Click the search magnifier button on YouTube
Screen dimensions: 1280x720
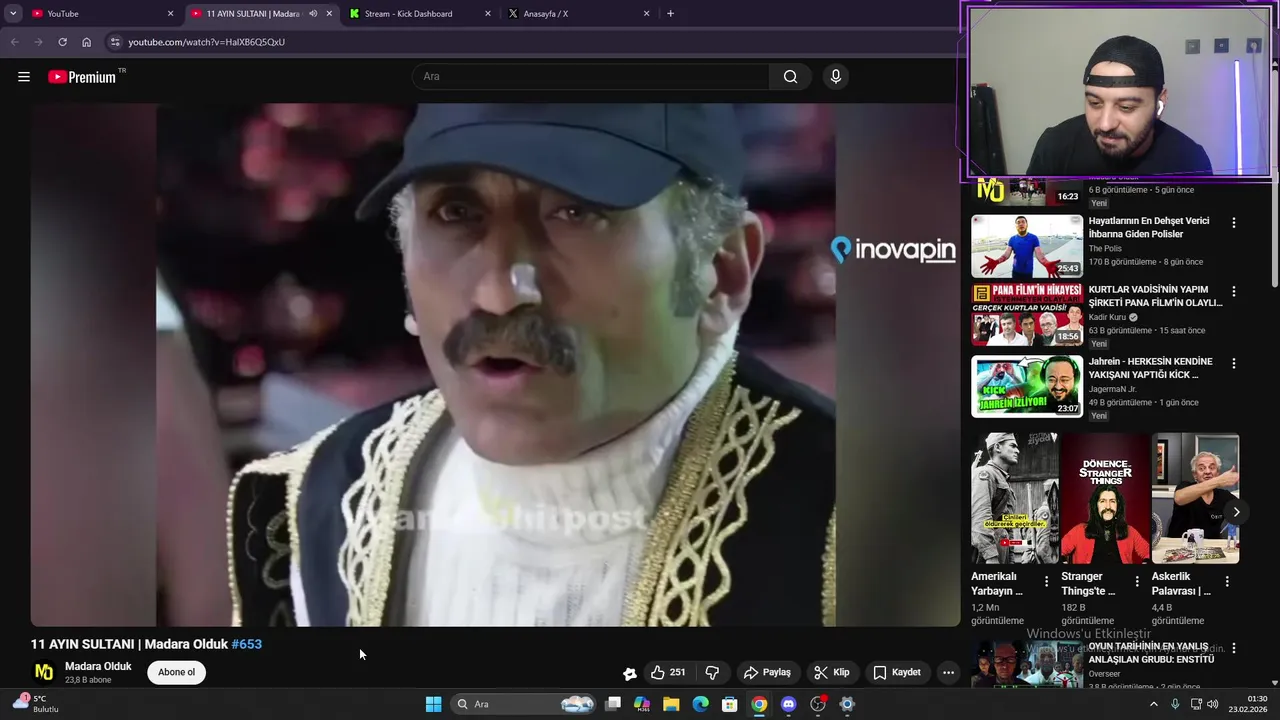[790, 77]
